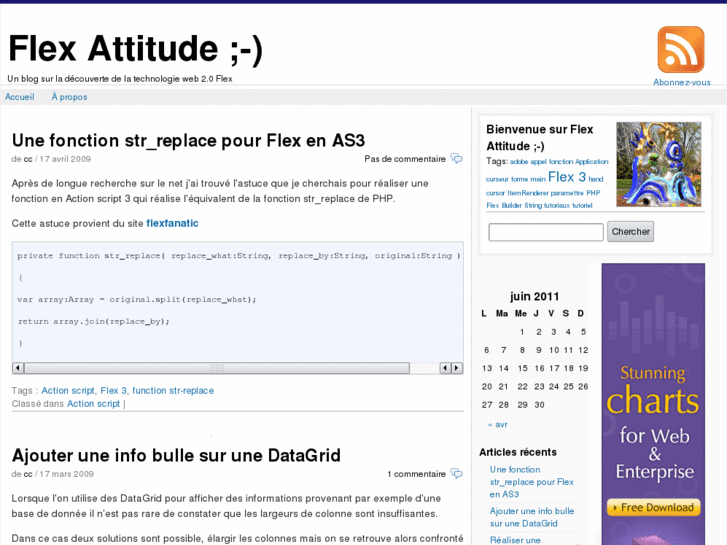Click the author cc link under the str_replace post
The width and height of the screenshot is (727, 545).
click(x=28, y=159)
